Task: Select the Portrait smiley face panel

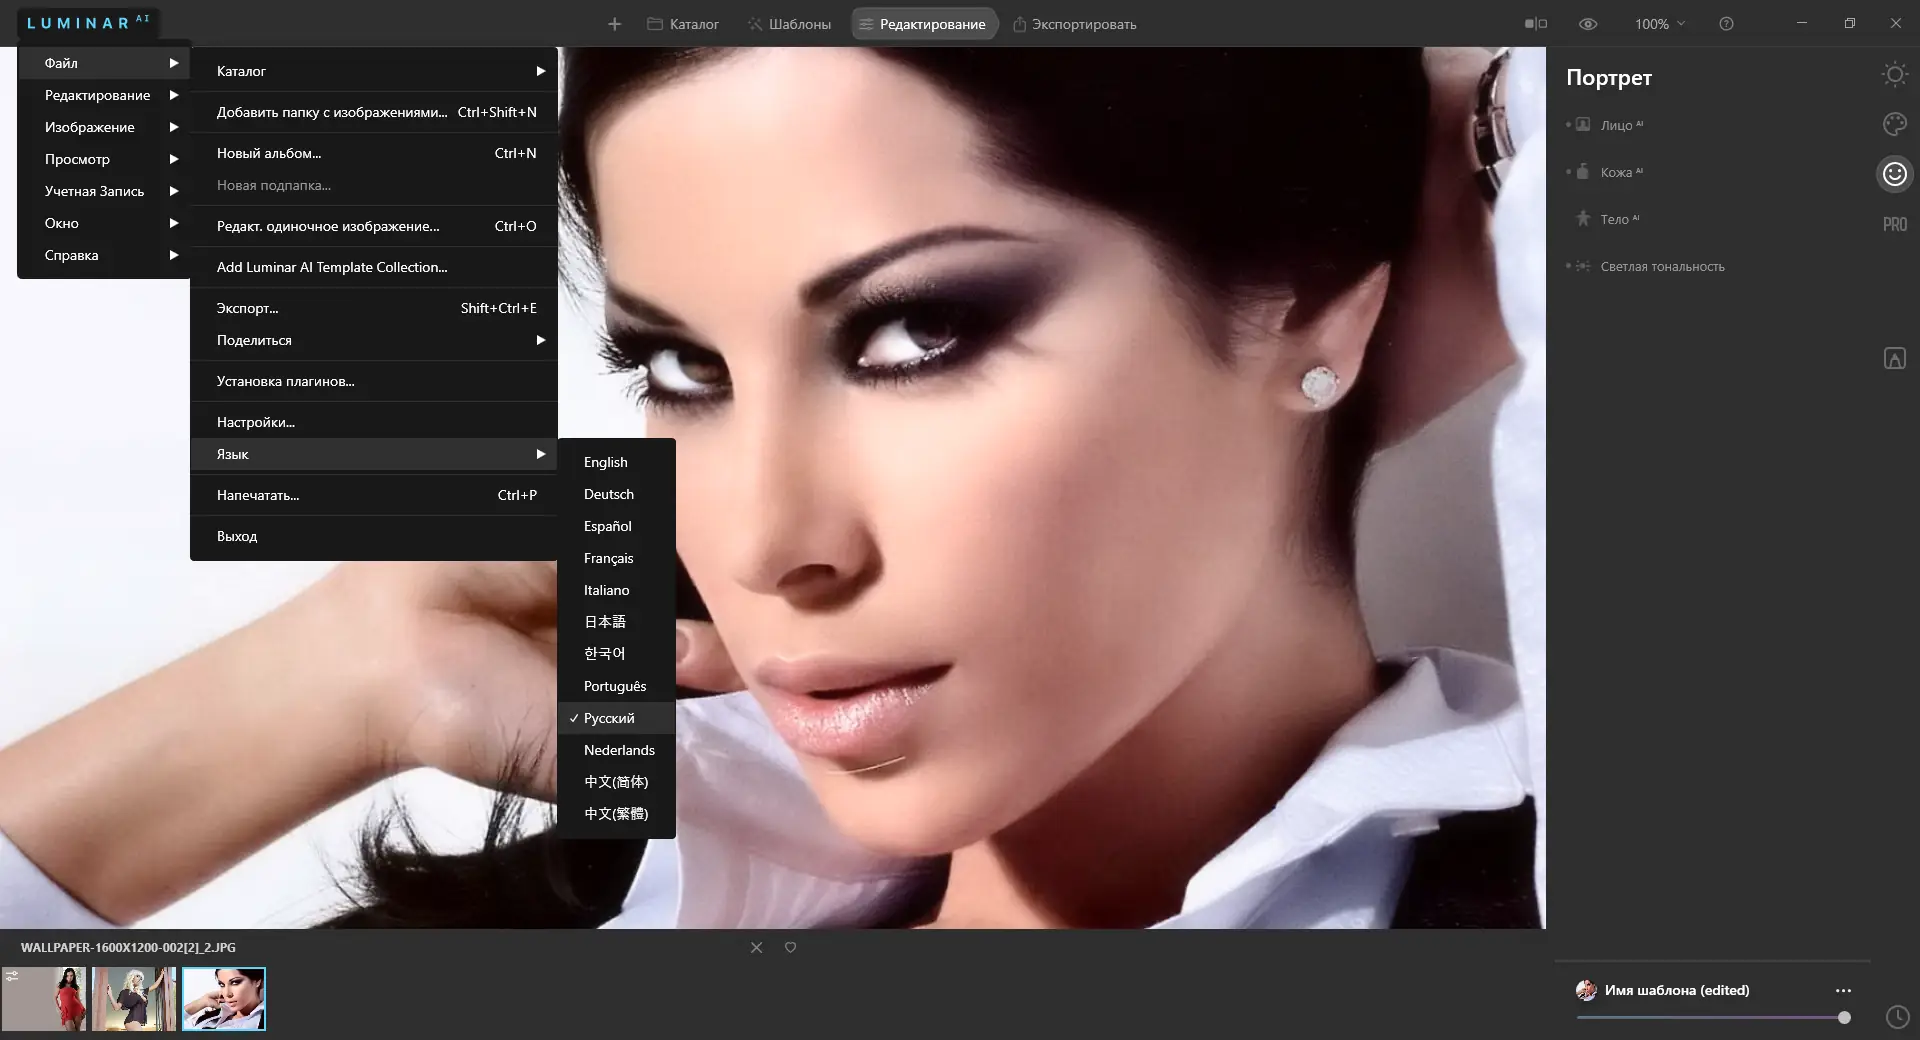Action: [x=1894, y=173]
